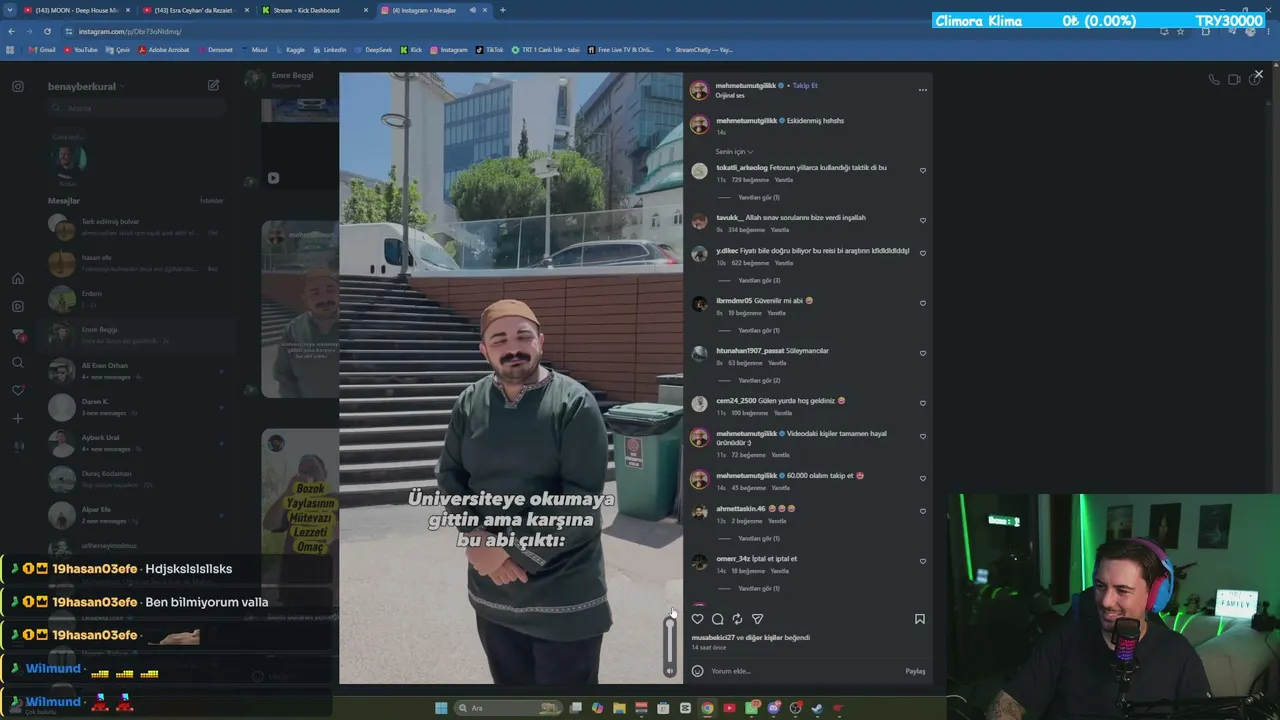Open OBS Studio from the taskbar
Viewport: 1280px width, 720px height.
point(795,708)
